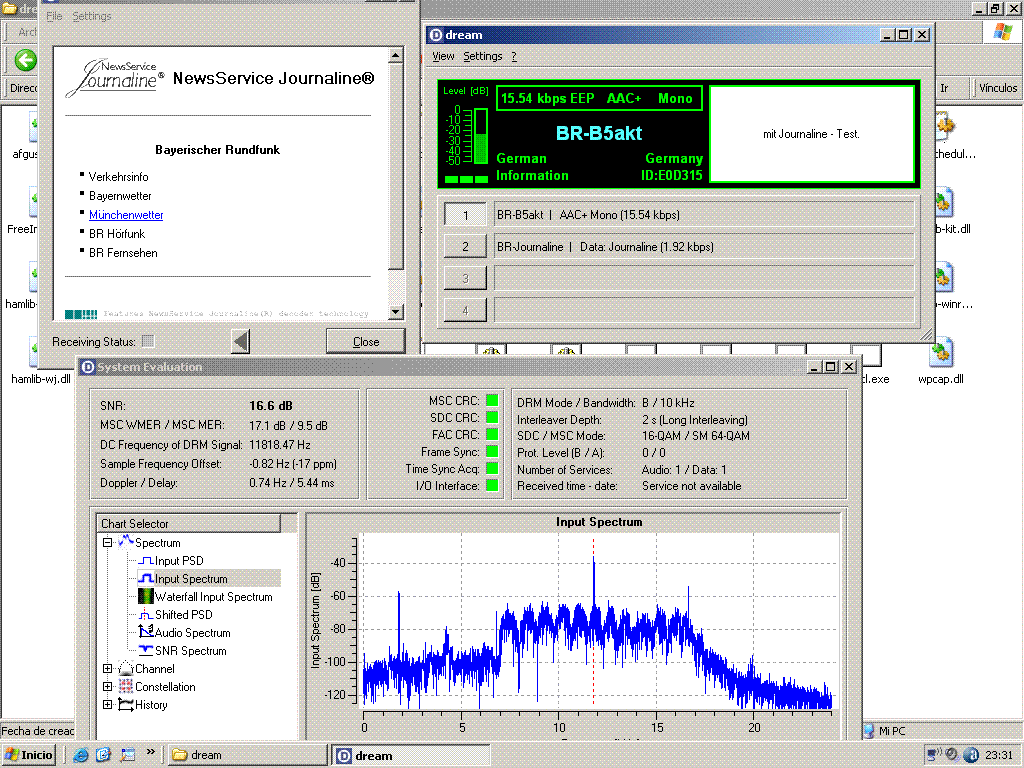
Task: Click the Input Spectrum plot area
Action: [598, 620]
